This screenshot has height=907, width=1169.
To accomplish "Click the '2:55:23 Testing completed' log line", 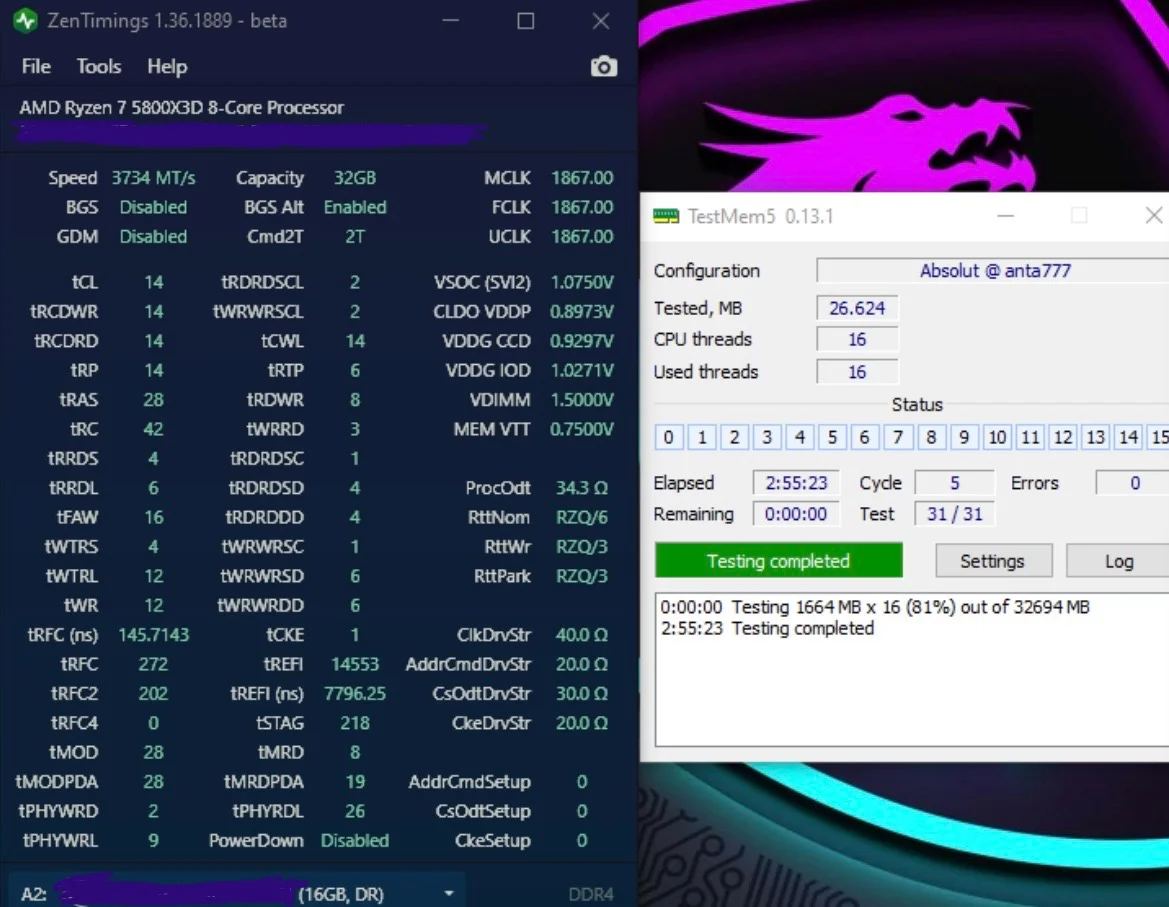I will (x=767, y=628).
